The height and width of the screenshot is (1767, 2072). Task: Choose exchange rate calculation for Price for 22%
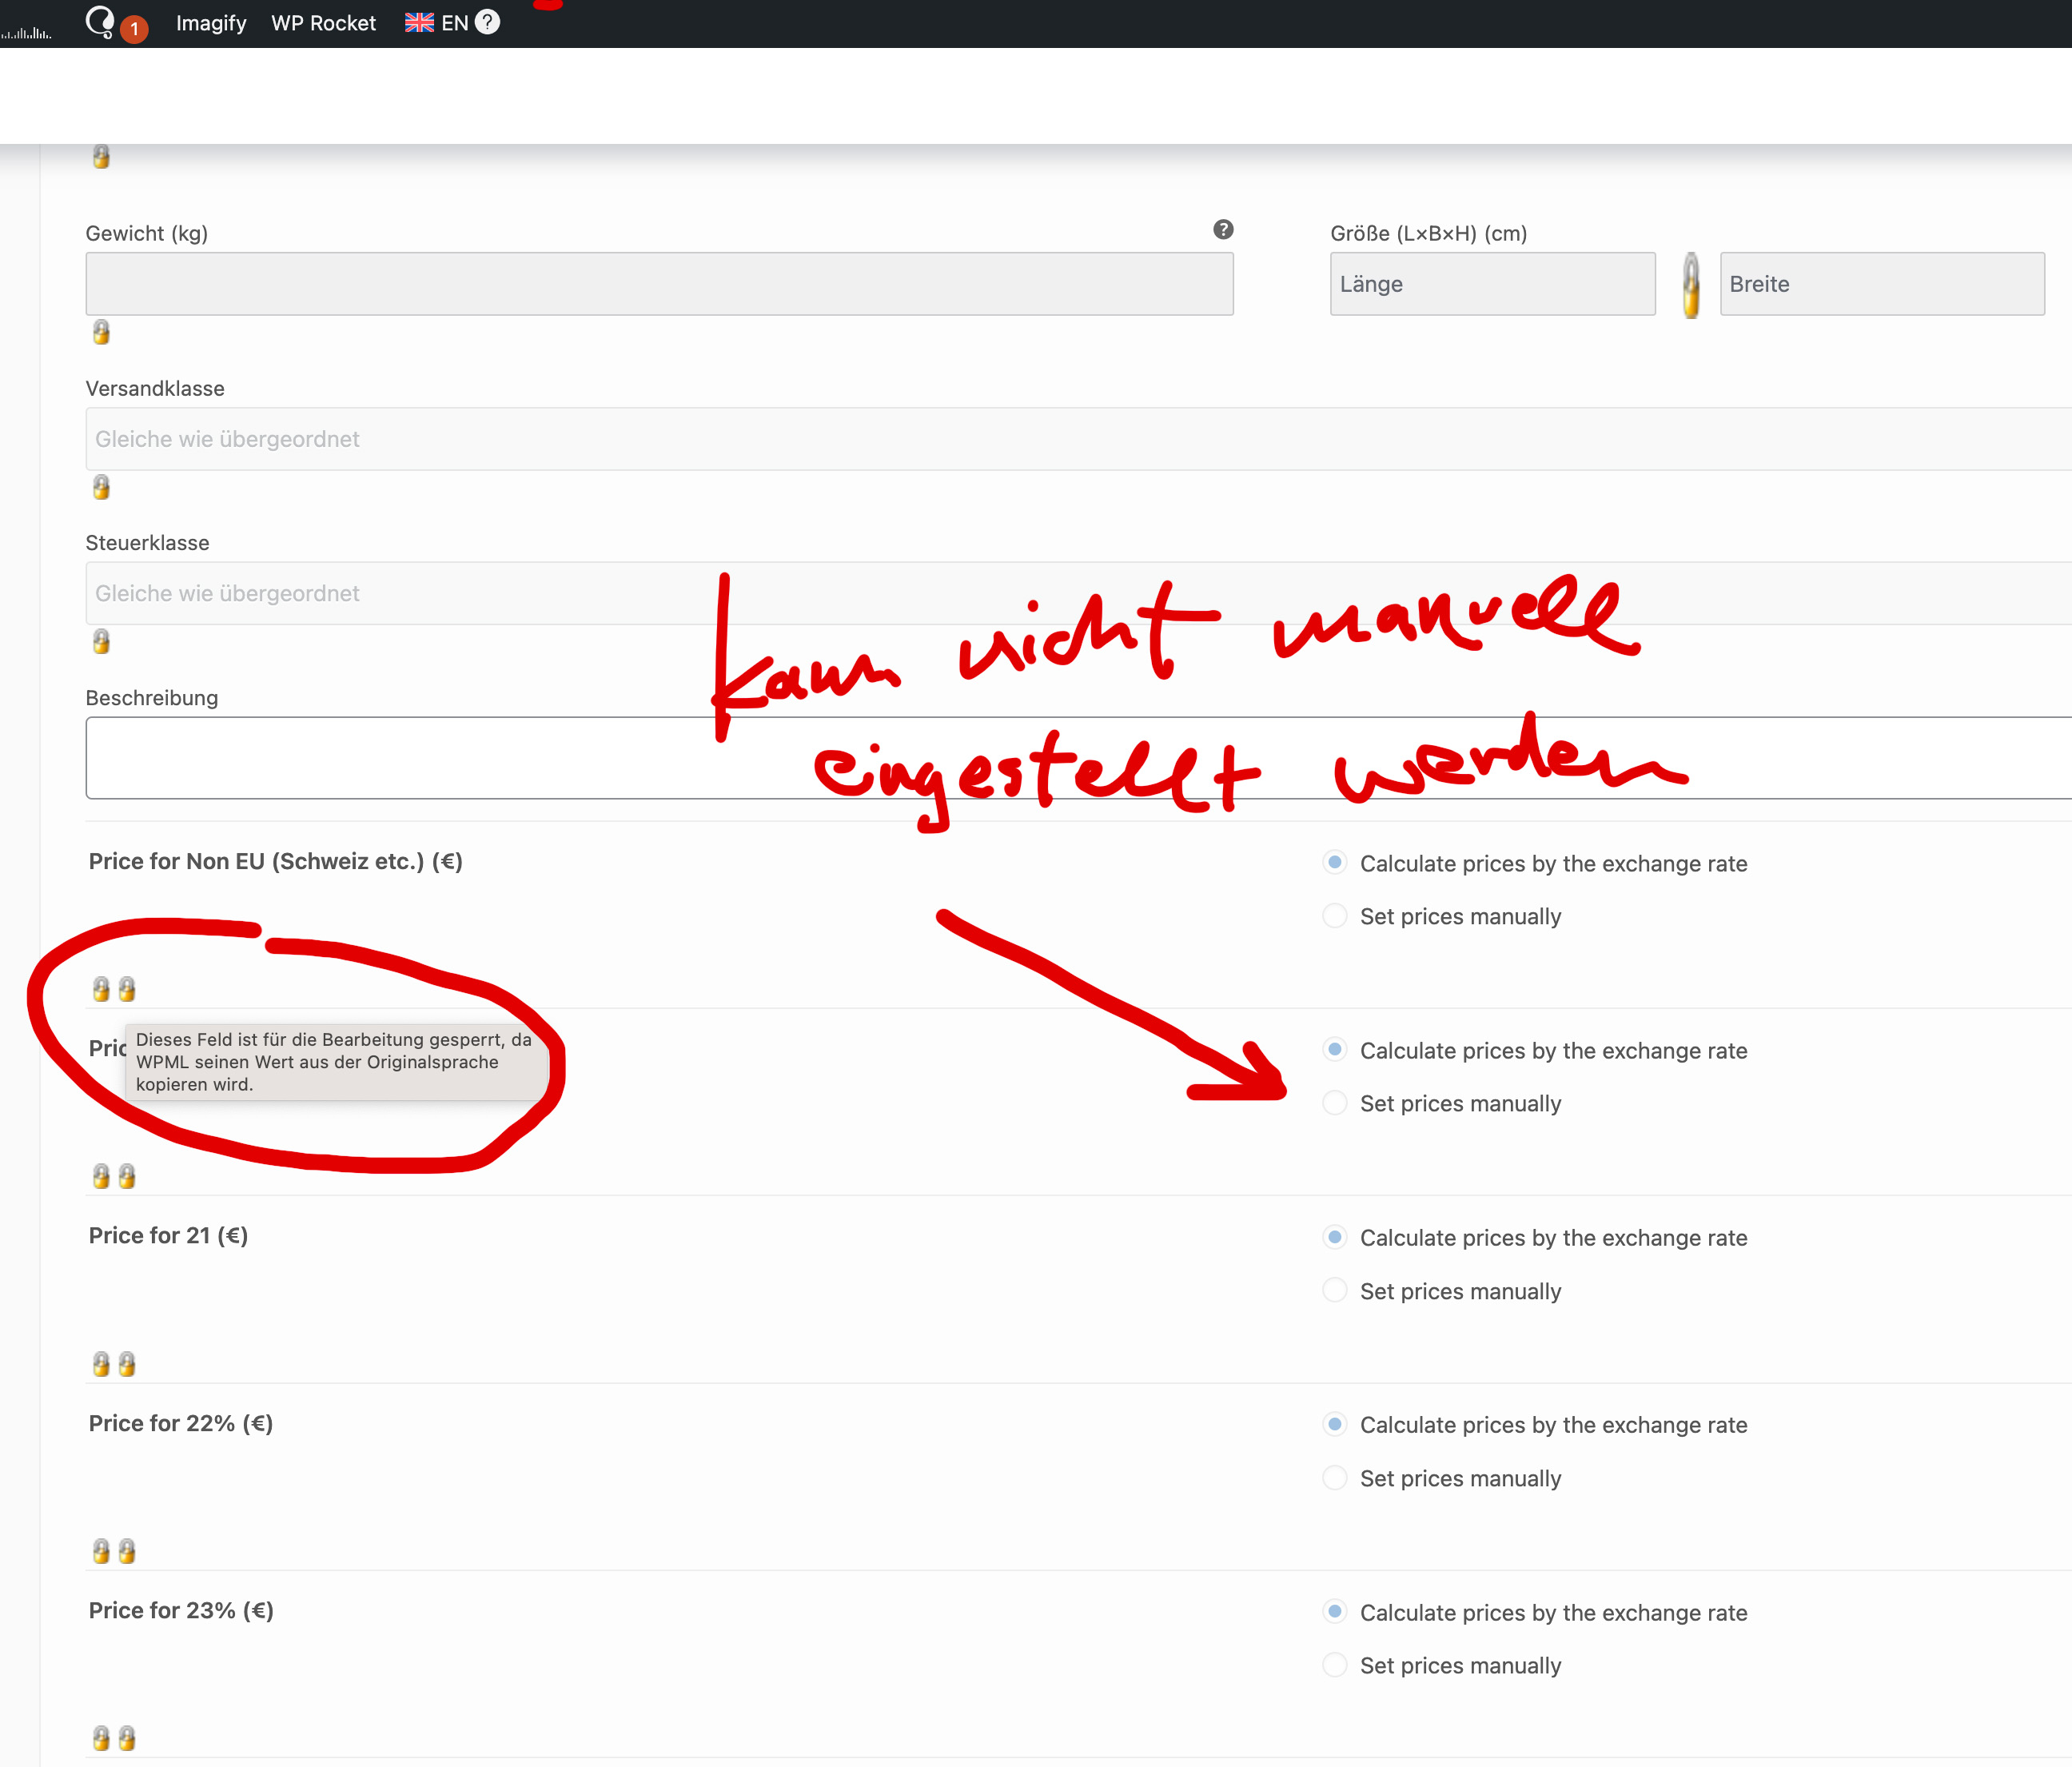pos(1334,1424)
